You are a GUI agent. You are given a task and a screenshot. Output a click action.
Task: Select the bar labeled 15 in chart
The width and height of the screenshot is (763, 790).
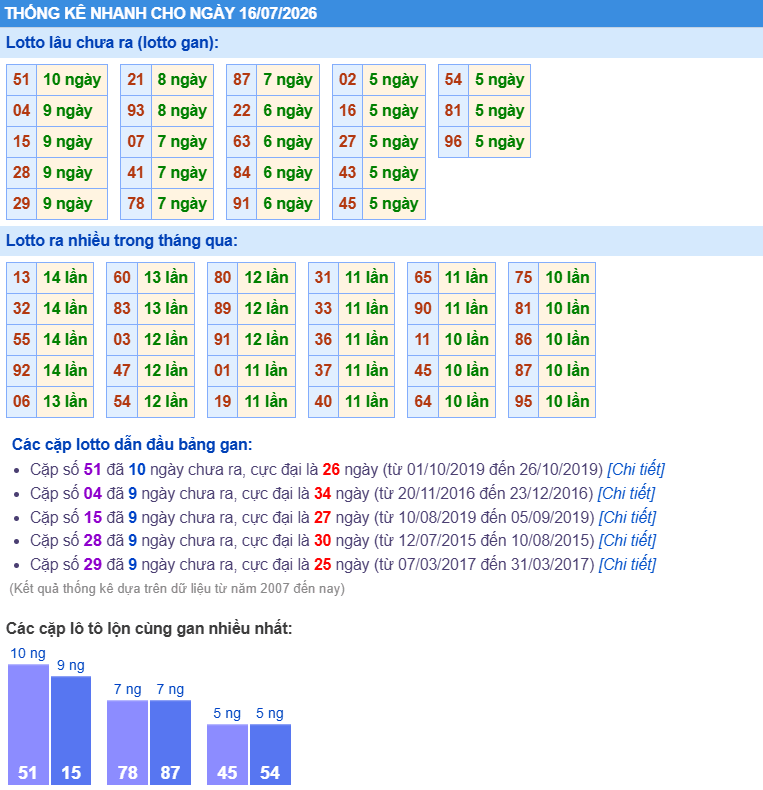coord(71,730)
